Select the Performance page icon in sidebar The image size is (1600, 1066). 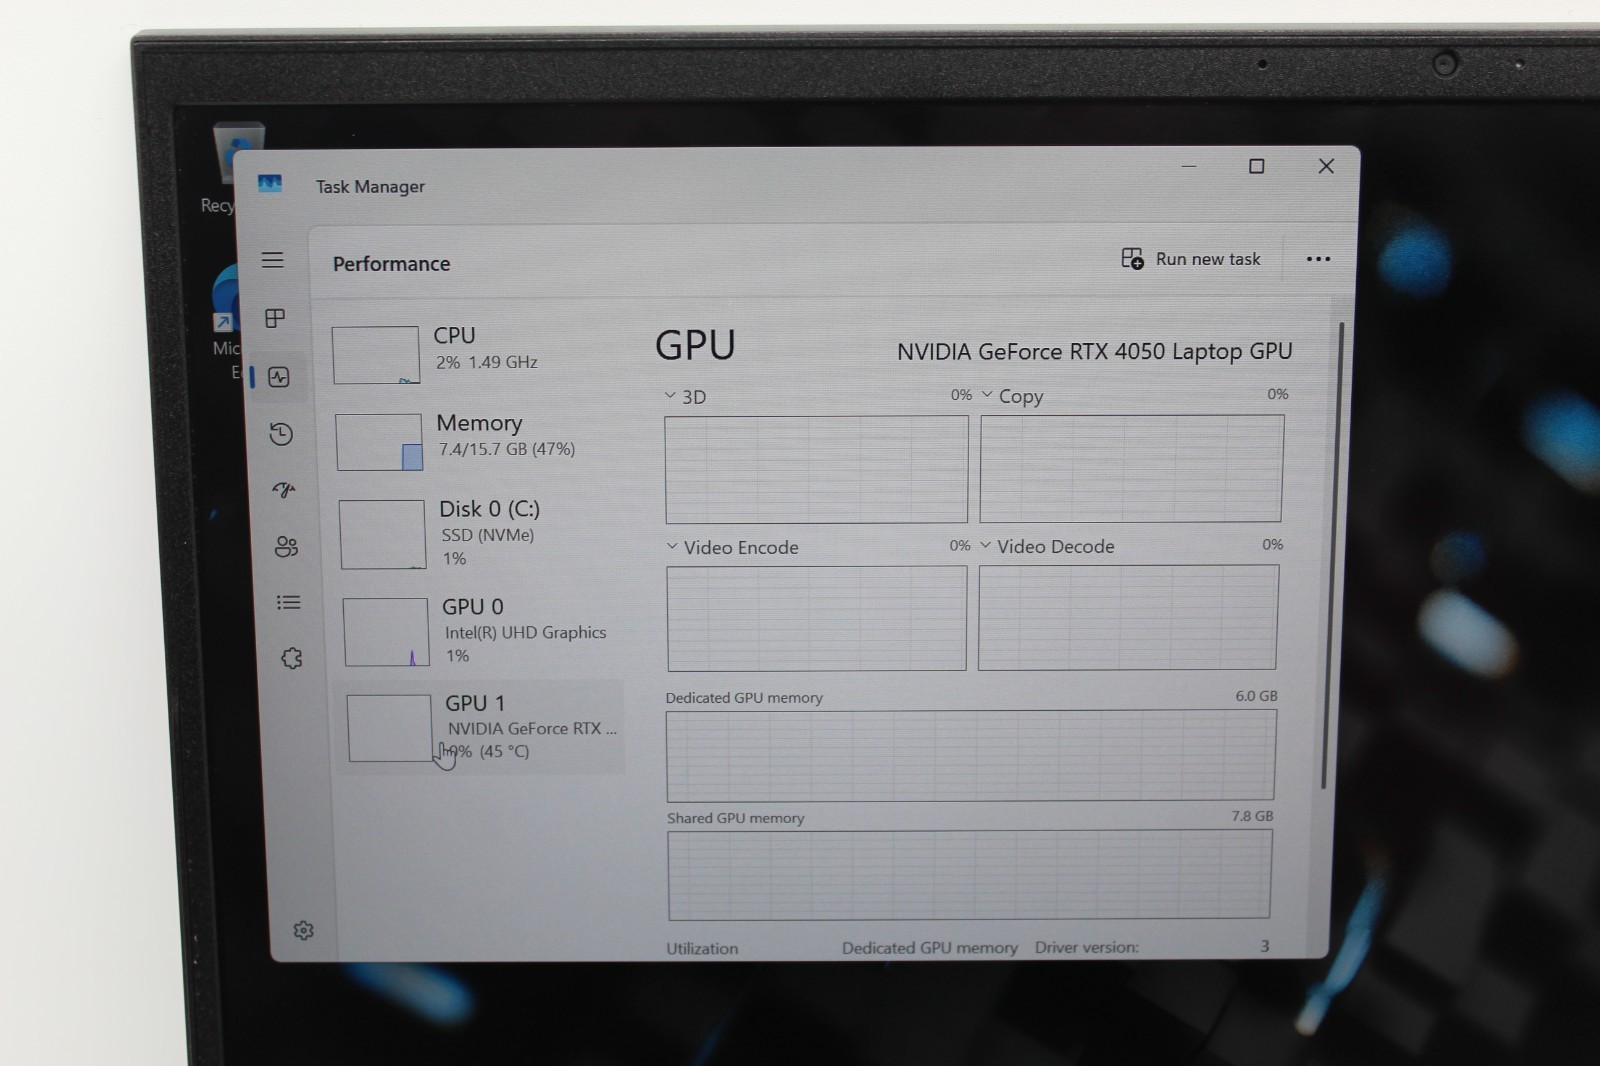tap(279, 377)
